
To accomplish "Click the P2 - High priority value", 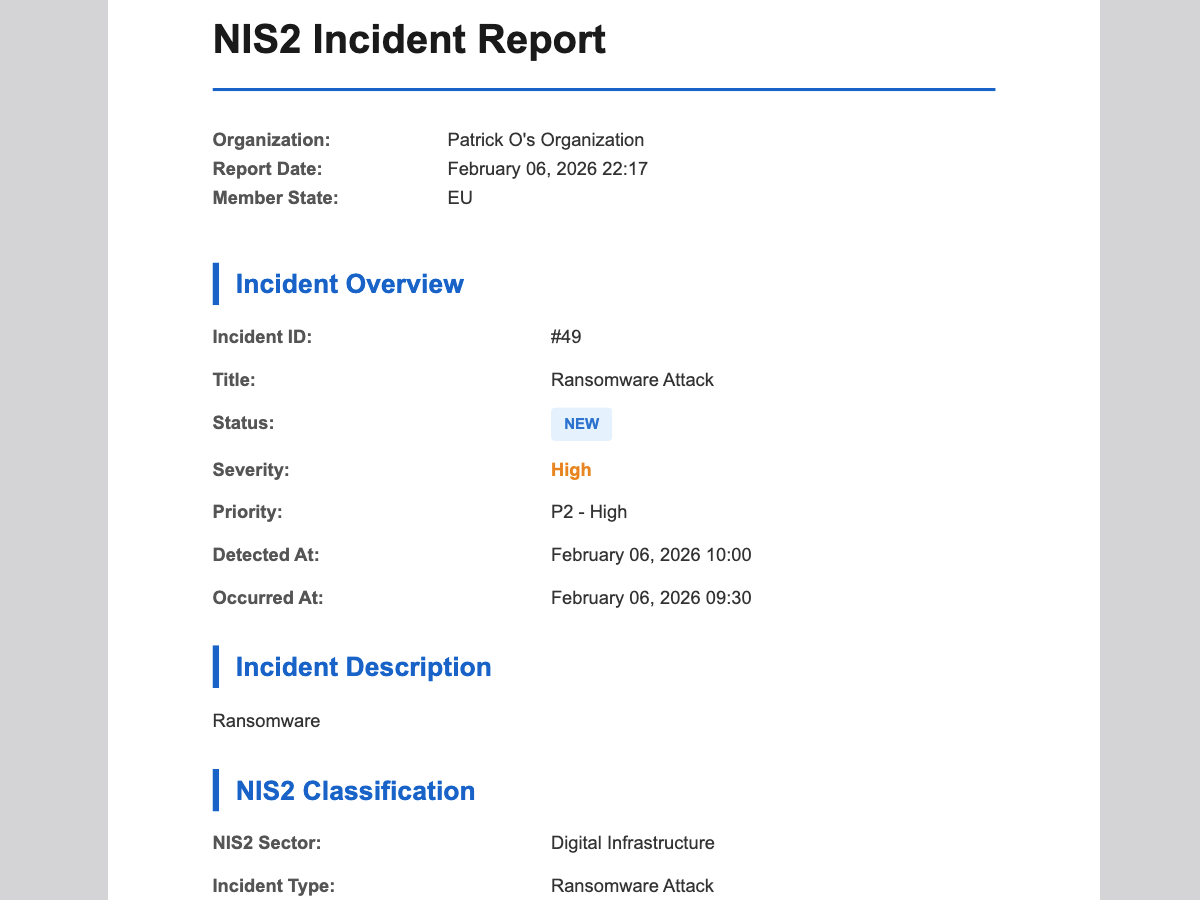I will (589, 512).
